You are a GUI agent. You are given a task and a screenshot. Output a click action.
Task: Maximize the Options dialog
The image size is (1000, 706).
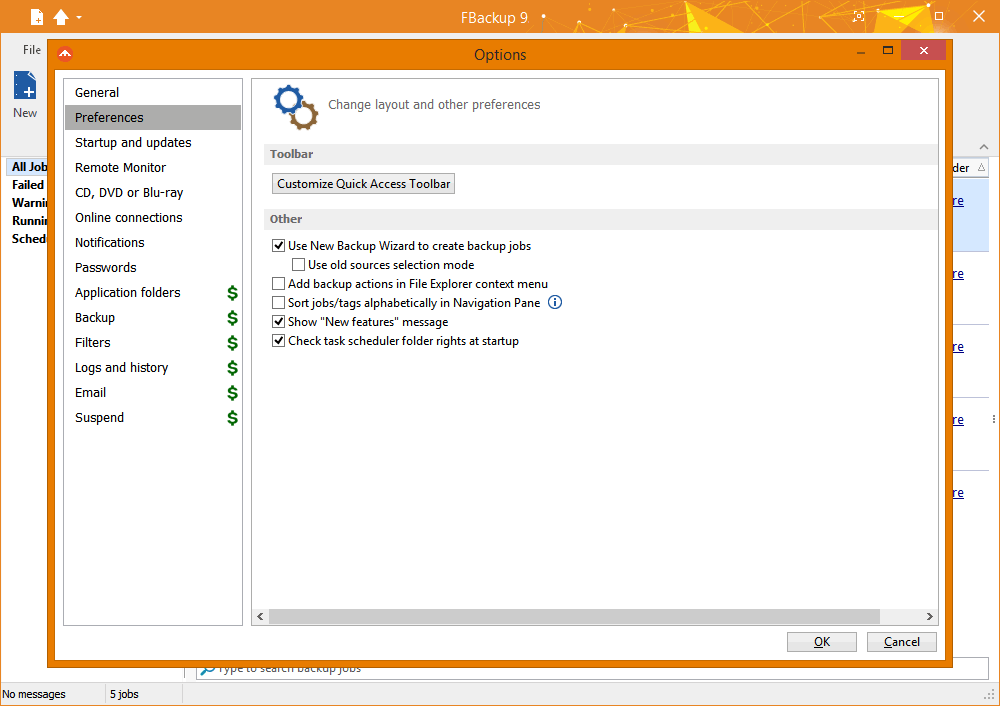pos(888,50)
